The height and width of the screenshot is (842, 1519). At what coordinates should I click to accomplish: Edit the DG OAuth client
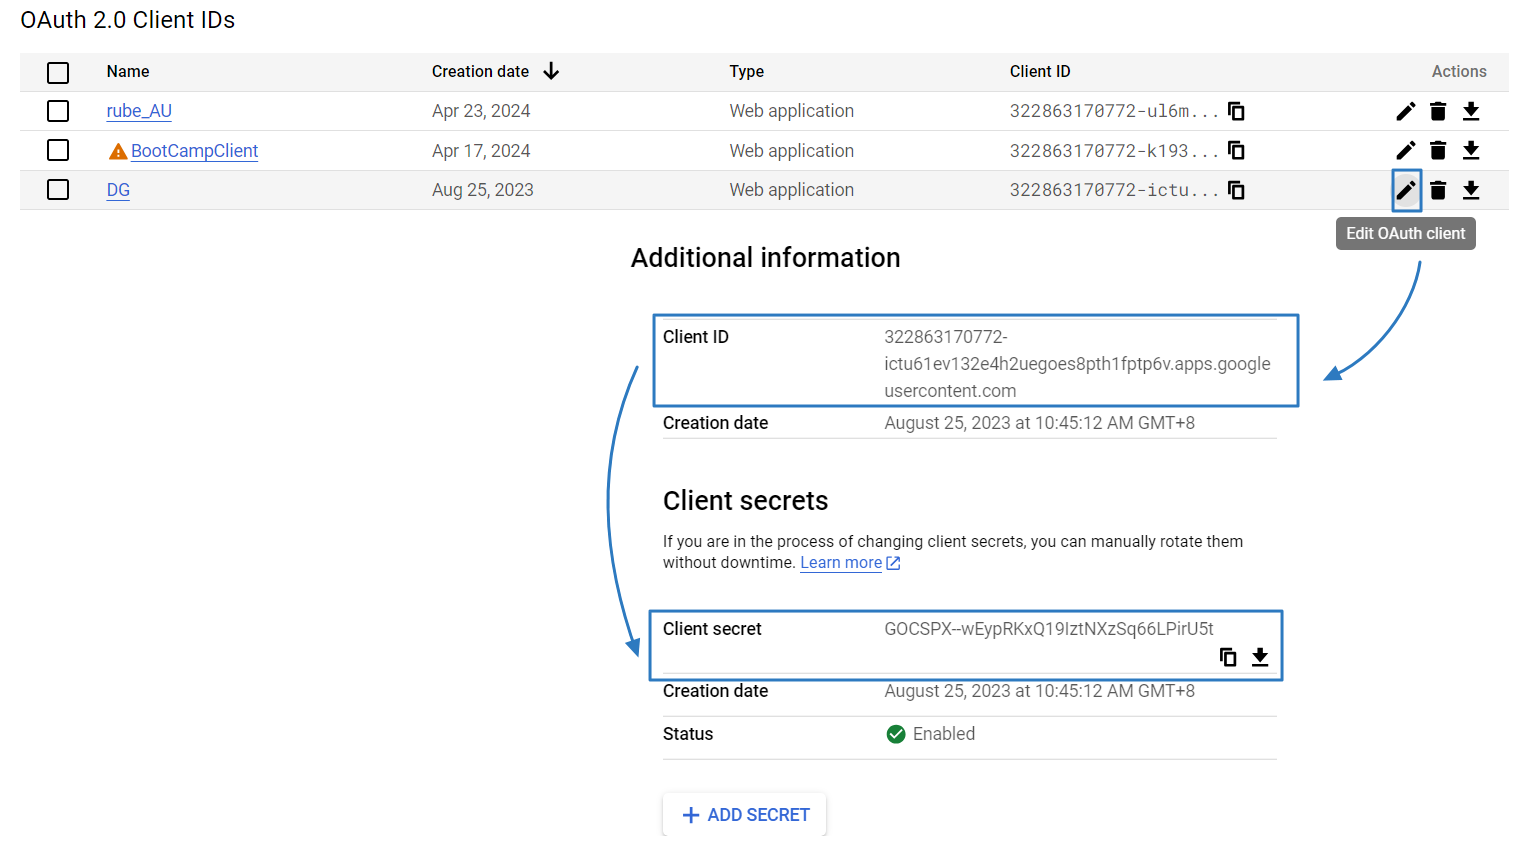pos(1405,190)
